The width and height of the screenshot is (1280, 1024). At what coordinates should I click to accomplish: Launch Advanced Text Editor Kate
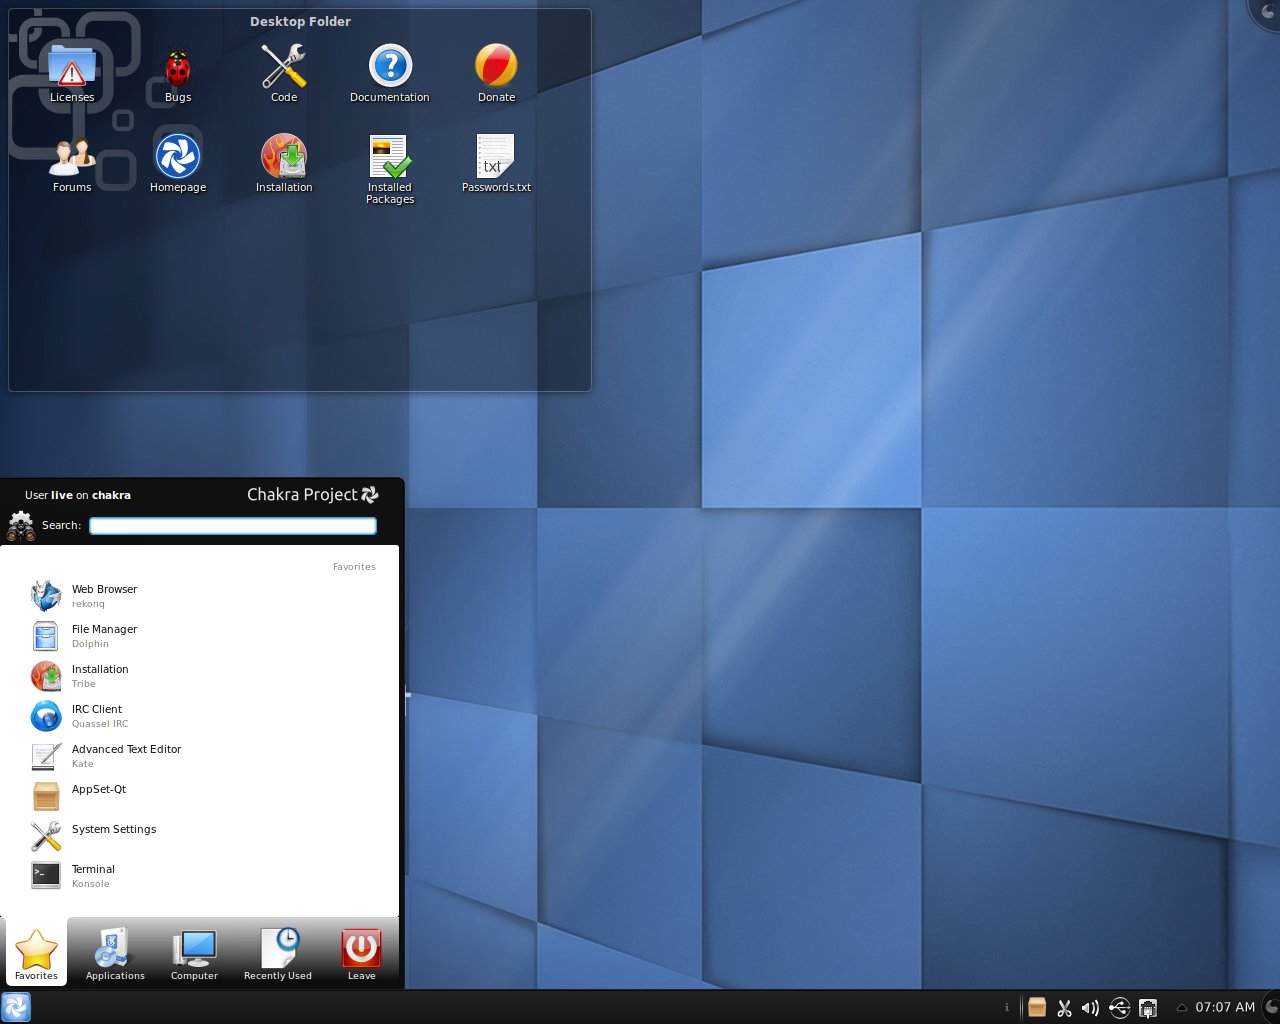[x=200, y=756]
